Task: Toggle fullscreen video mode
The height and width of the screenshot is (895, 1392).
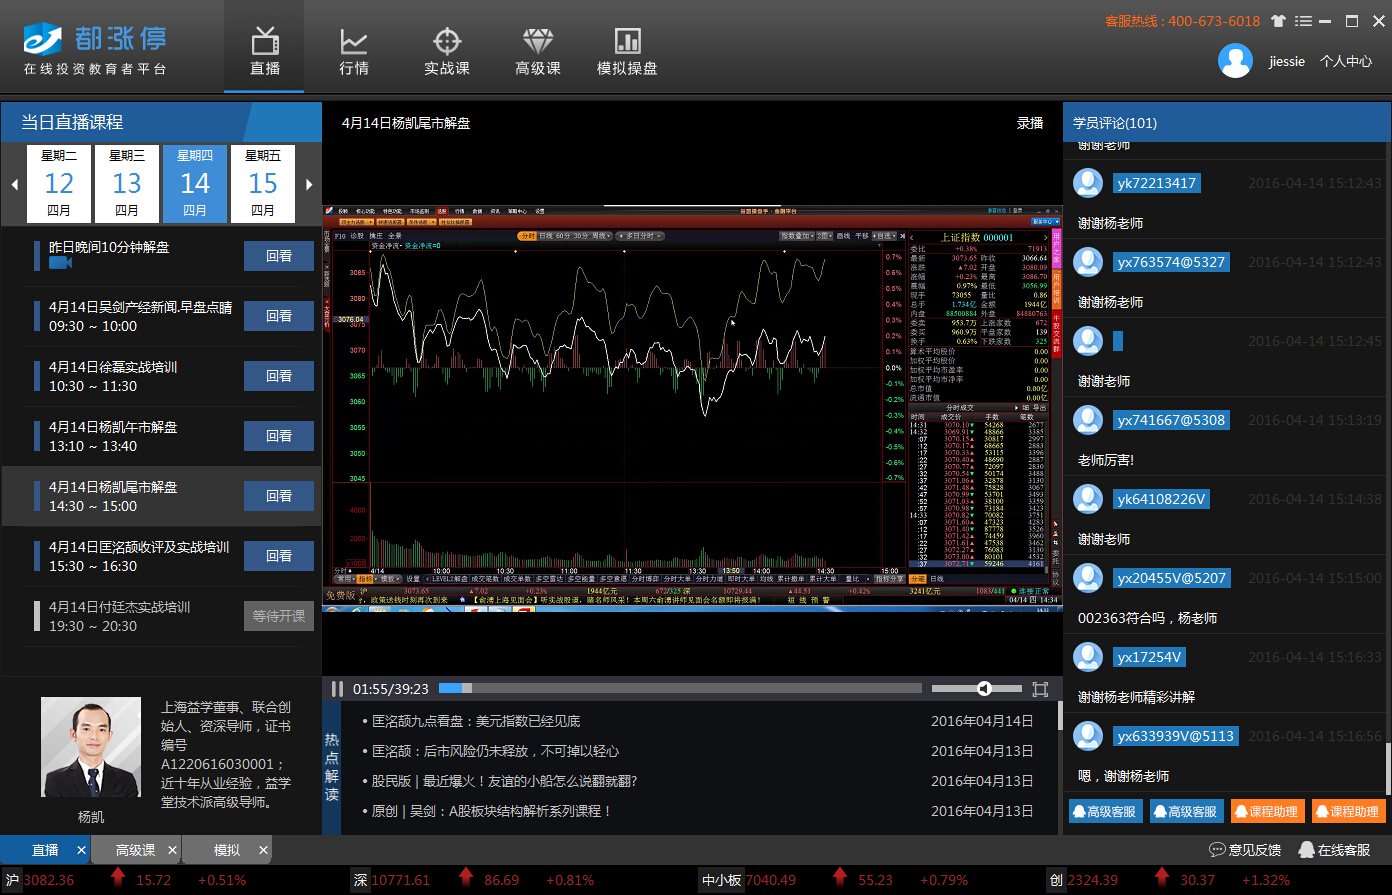Action: pyautogui.click(x=1040, y=689)
